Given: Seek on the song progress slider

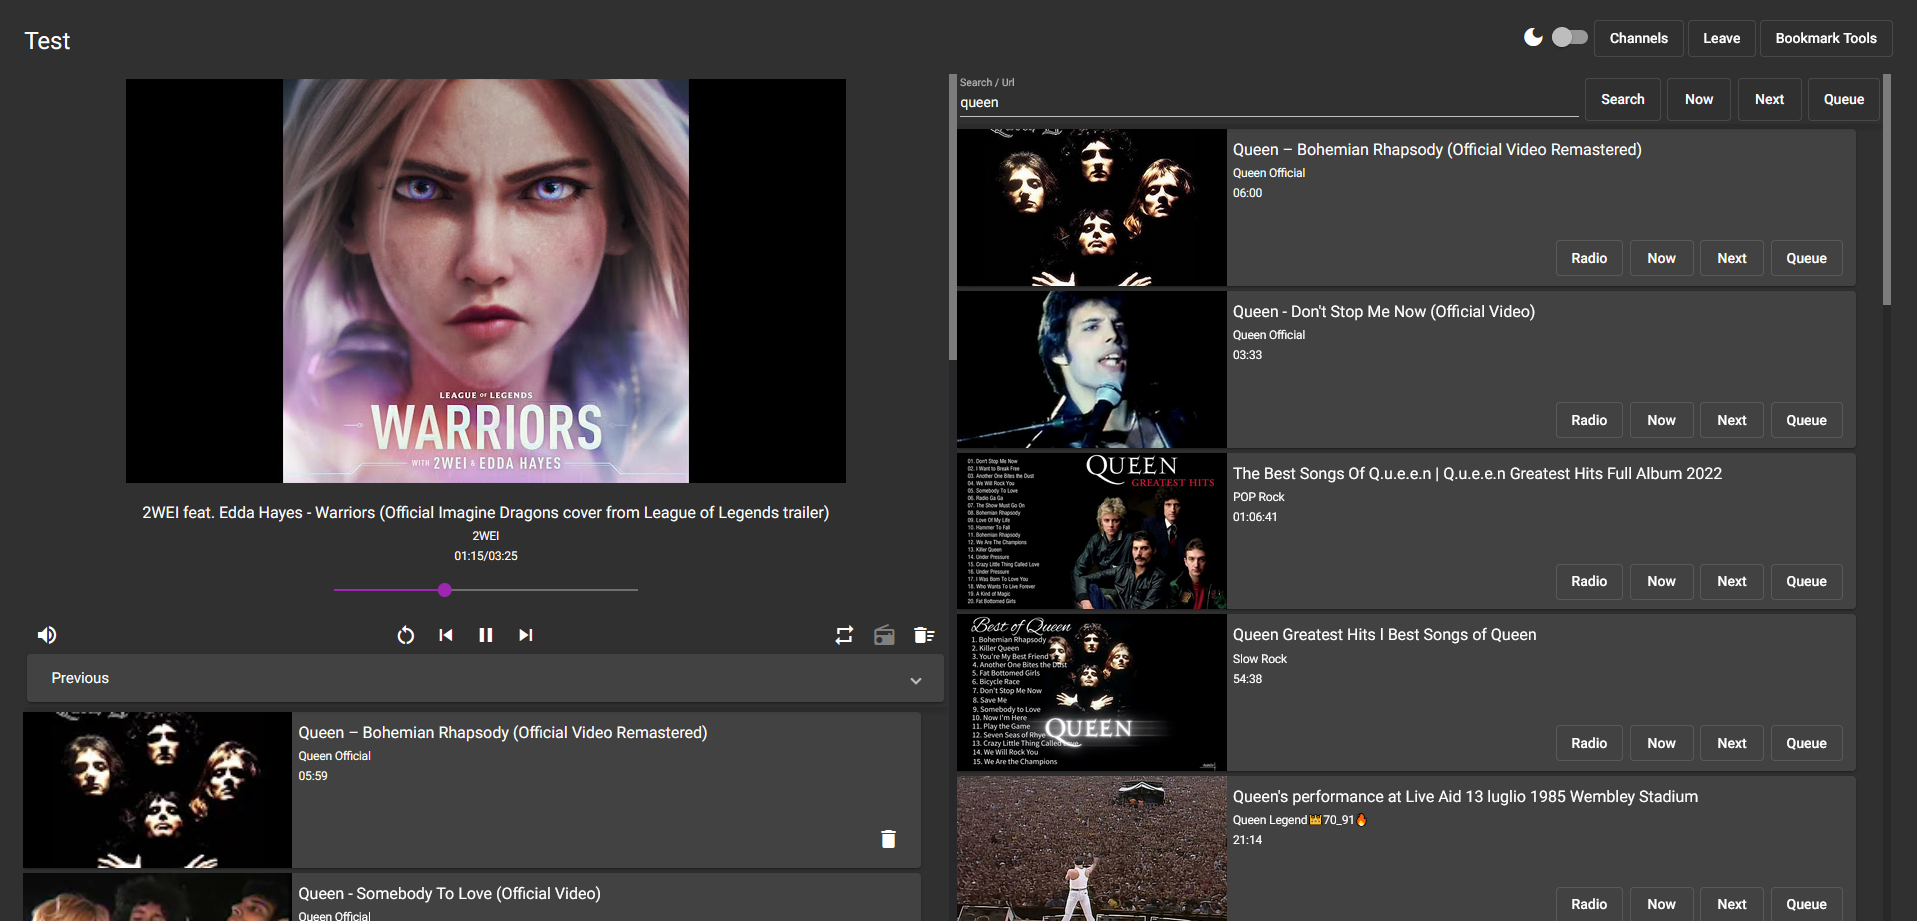Looking at the screenshot, I should 486,590.
